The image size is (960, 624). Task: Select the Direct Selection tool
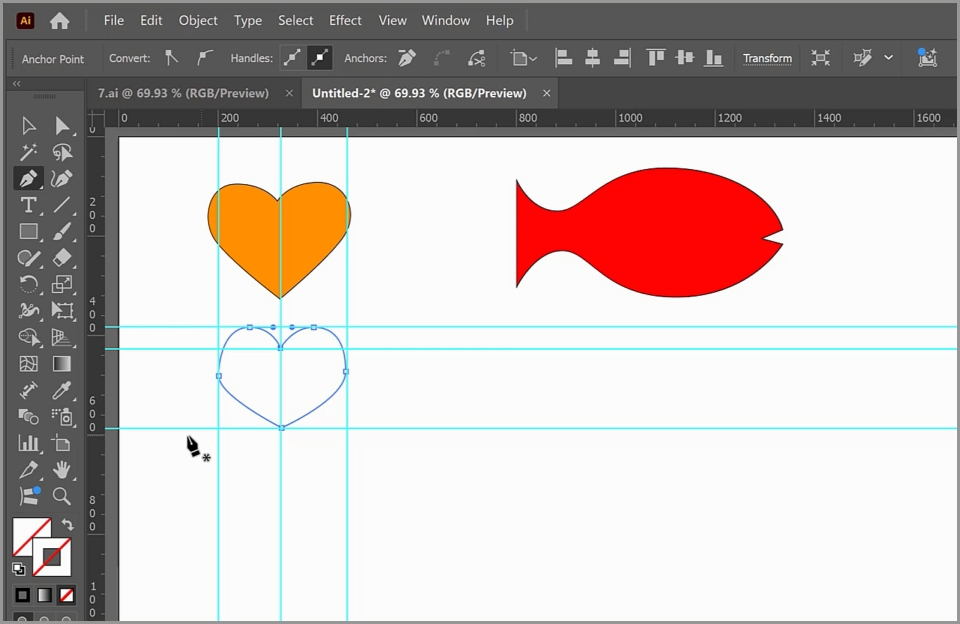[62, 126]
